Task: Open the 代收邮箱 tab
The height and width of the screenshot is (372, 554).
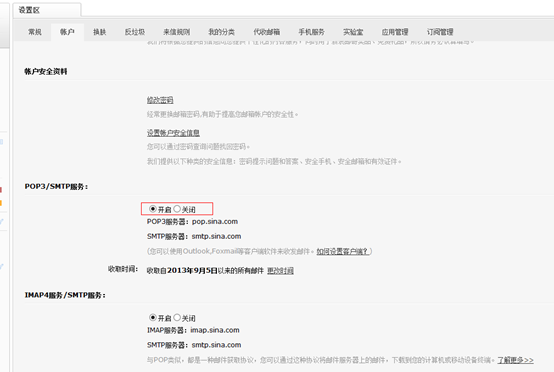Action: (x=267, y=32)
